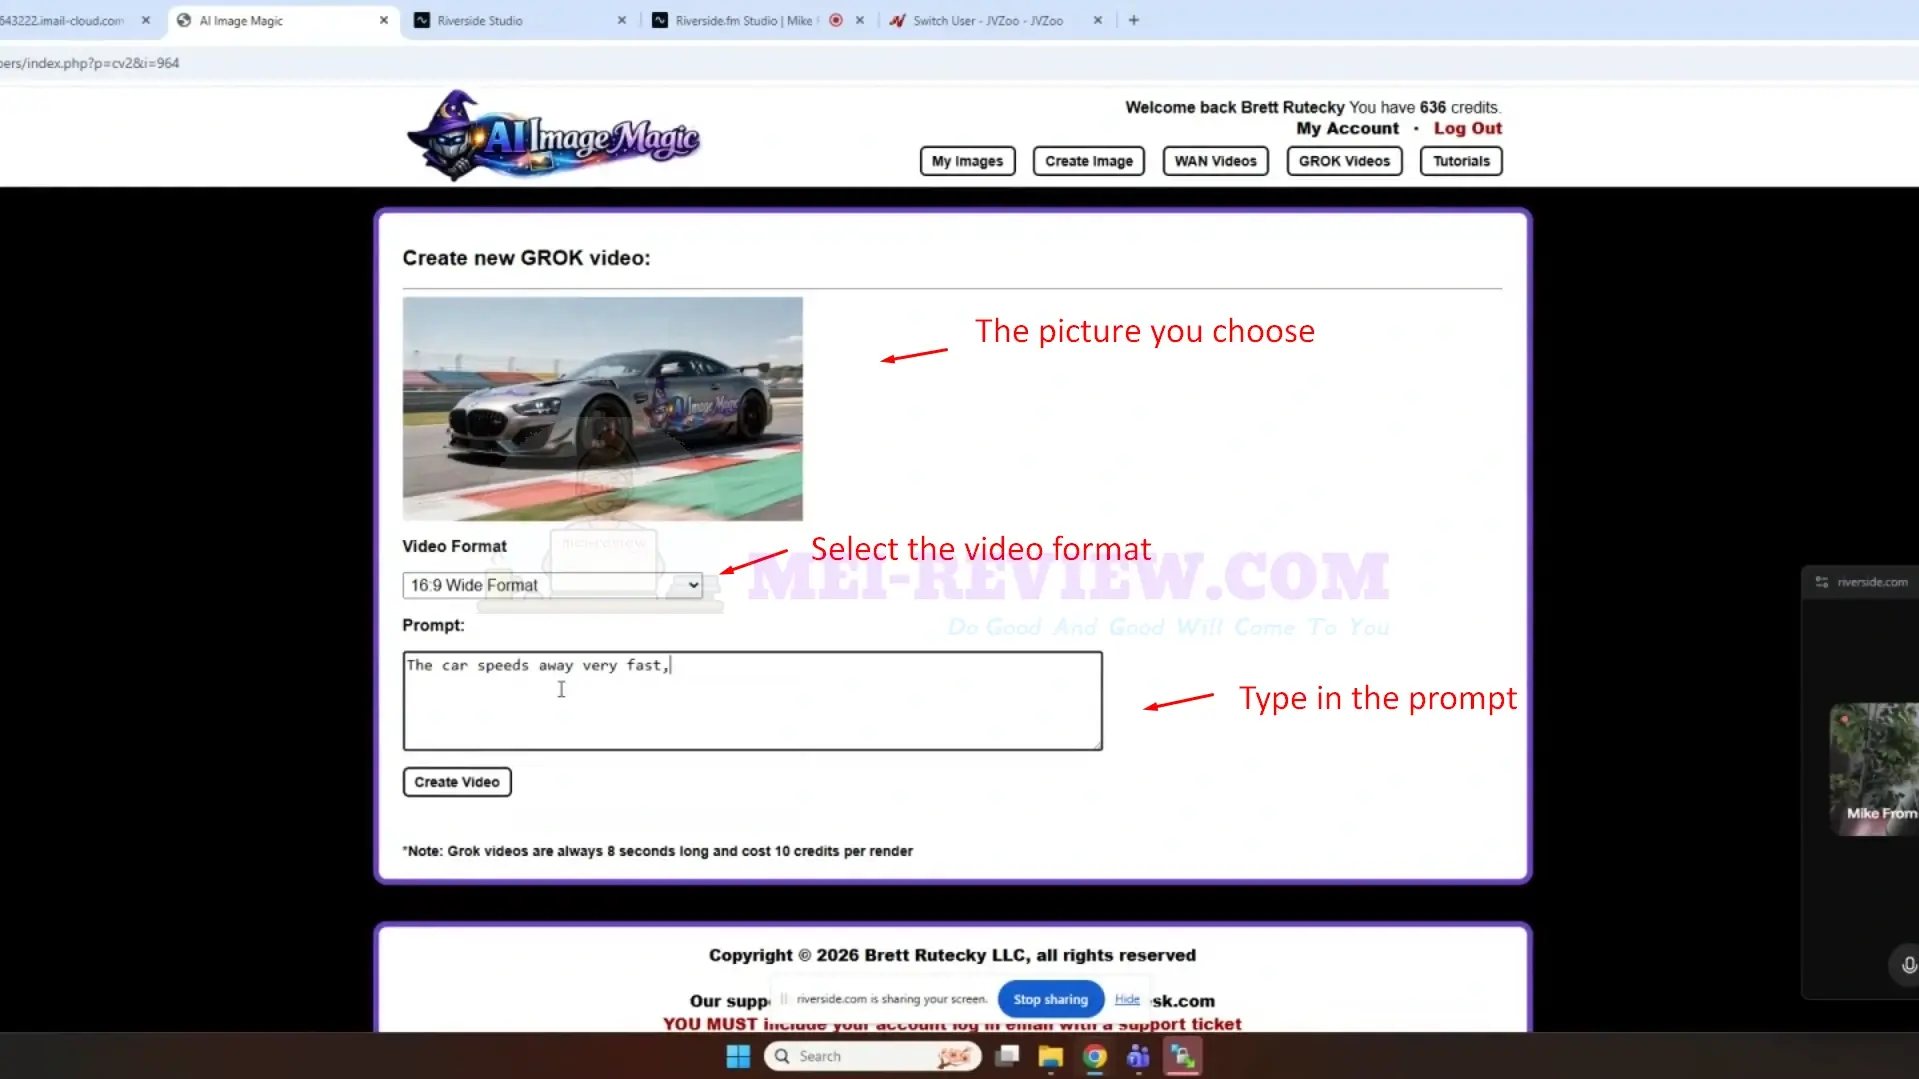
Task: Open a new browser tab with plus
Action: [1133, 20]
